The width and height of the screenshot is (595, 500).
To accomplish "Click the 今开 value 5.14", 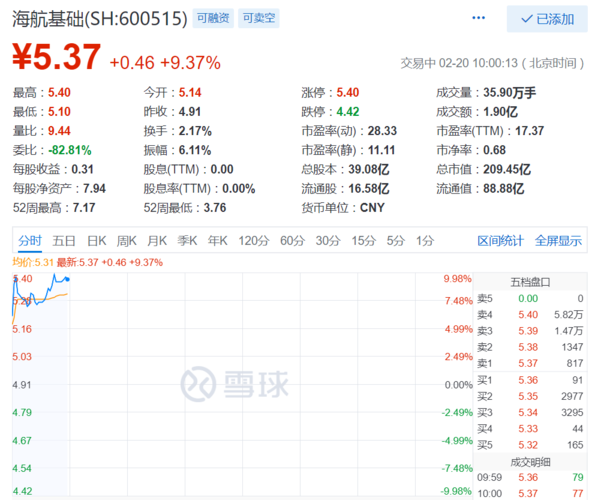I will [190, 92].
